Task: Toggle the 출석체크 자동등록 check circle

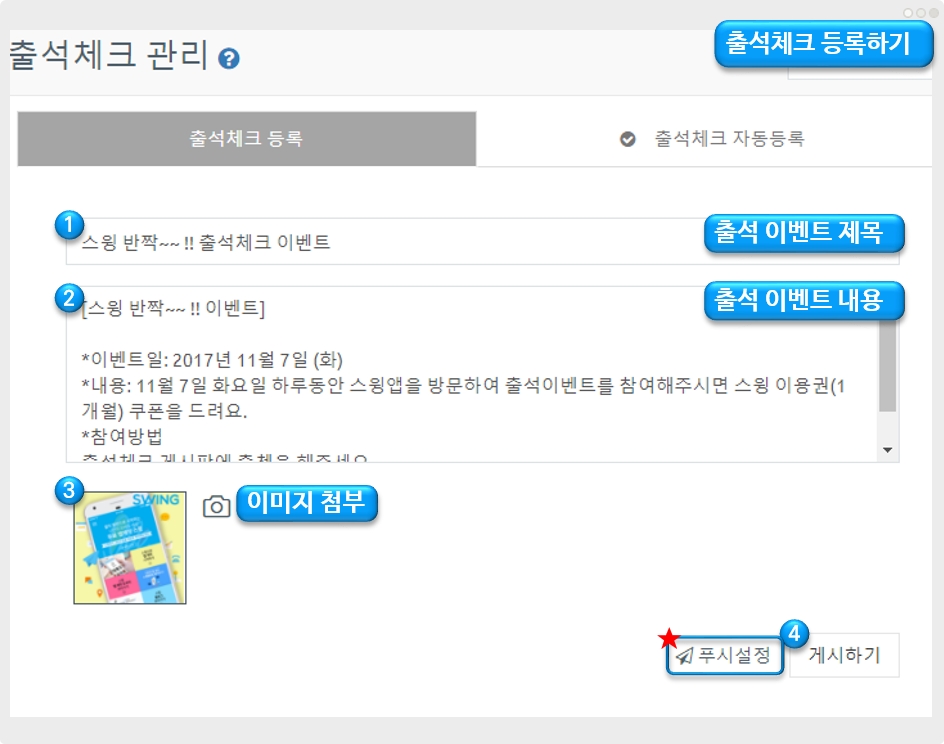Action: [627, 139]
